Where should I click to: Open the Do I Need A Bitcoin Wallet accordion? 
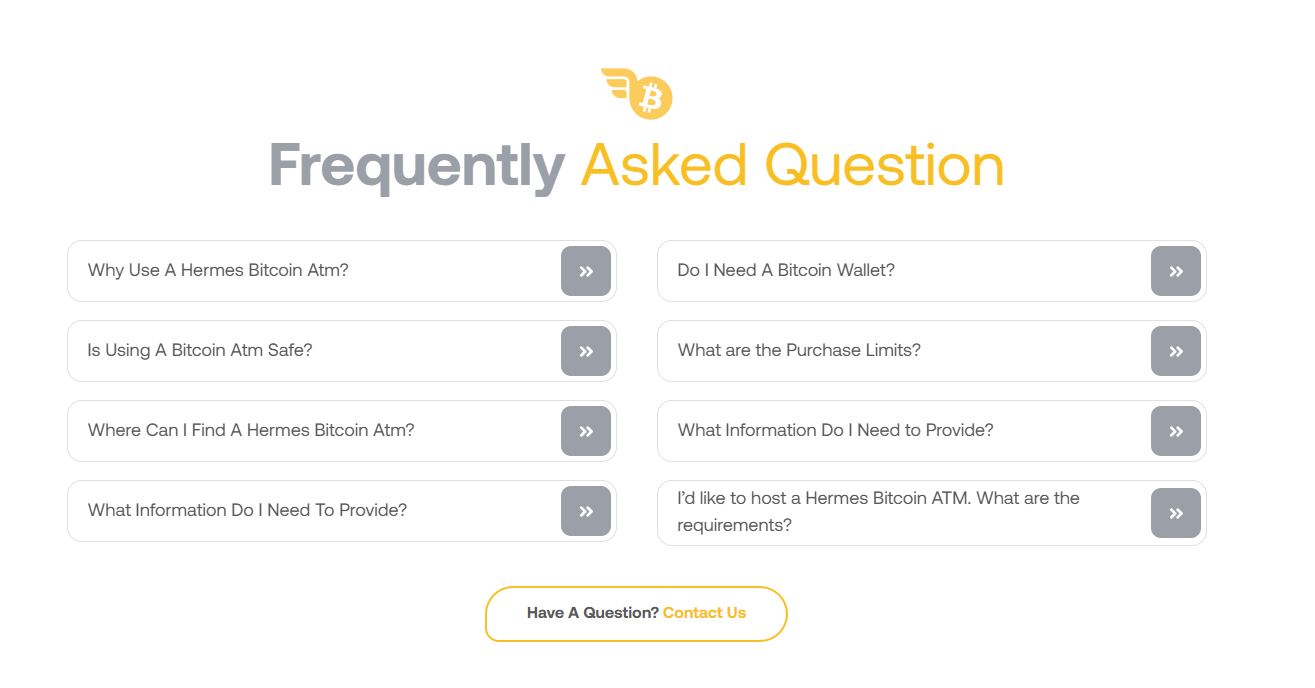786,270
